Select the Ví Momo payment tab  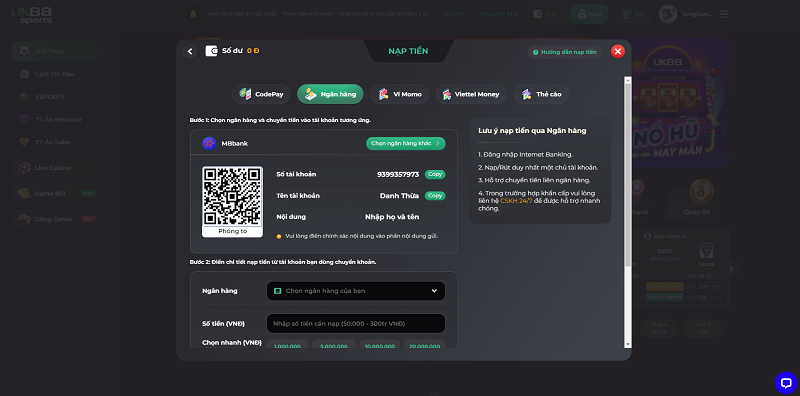[x=399, y=94]
